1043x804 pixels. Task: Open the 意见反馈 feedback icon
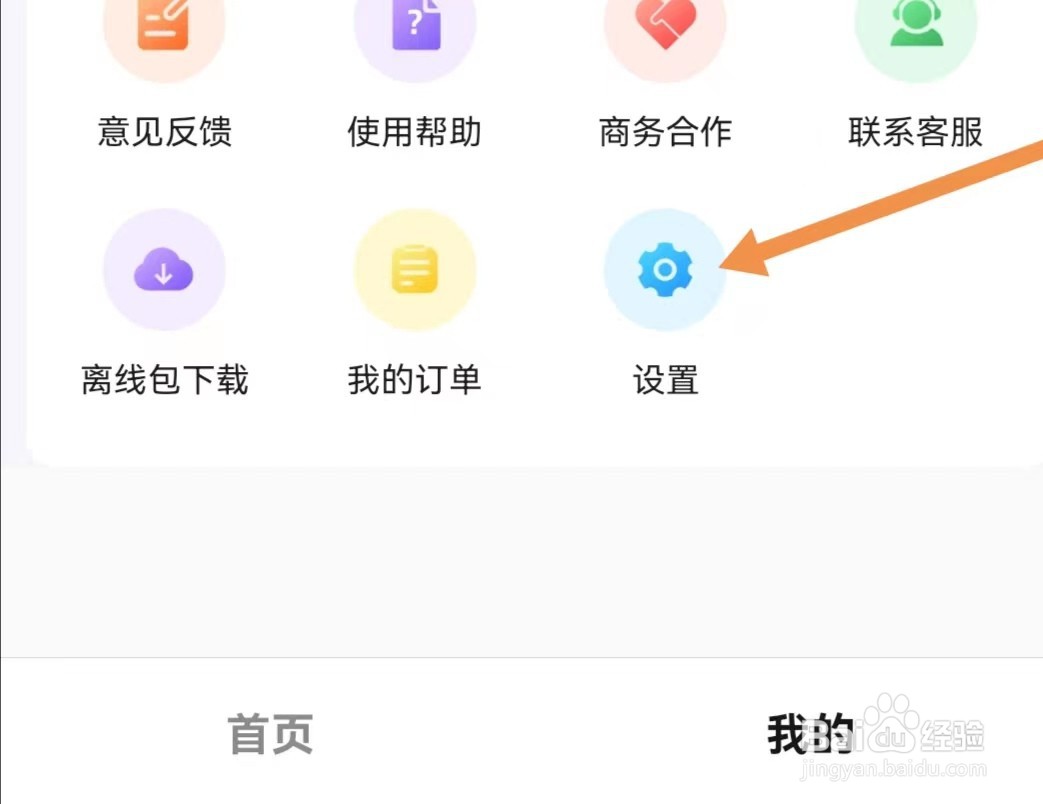[x=164, y=25]
